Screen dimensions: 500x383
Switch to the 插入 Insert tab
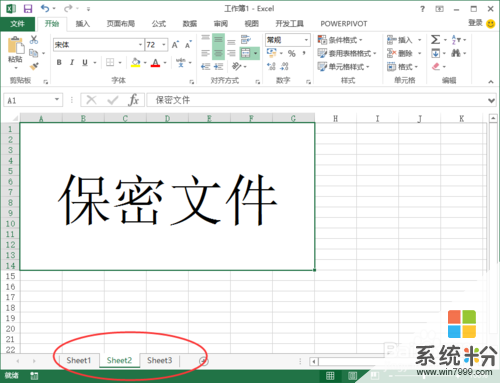click(x=82, y=24)
